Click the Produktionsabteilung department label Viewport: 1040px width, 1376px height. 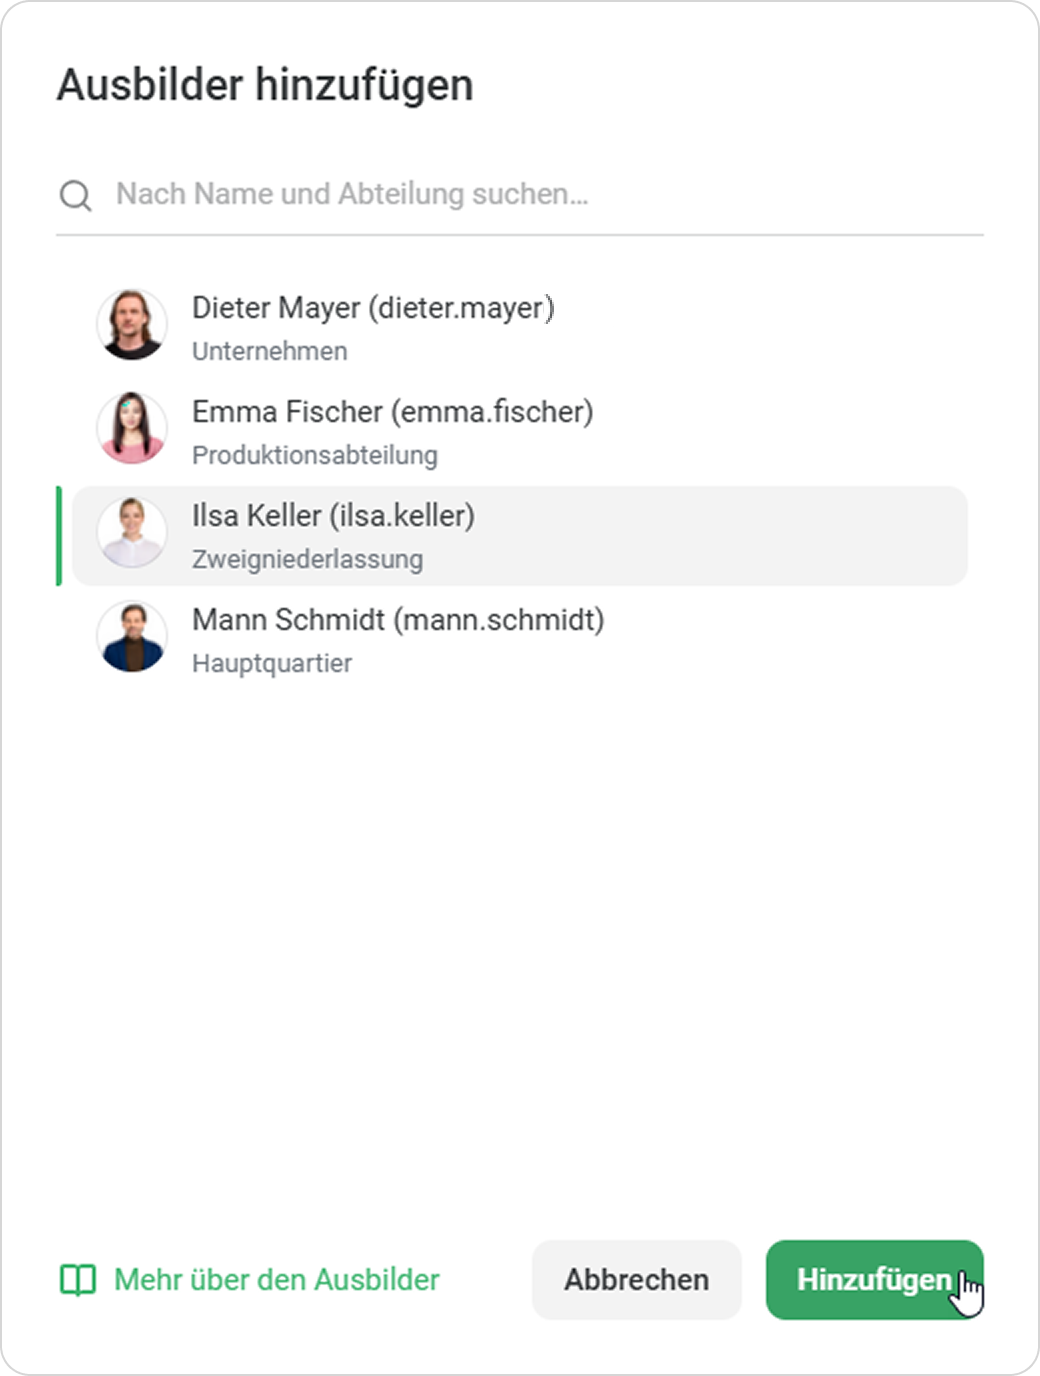pos(315,456)
